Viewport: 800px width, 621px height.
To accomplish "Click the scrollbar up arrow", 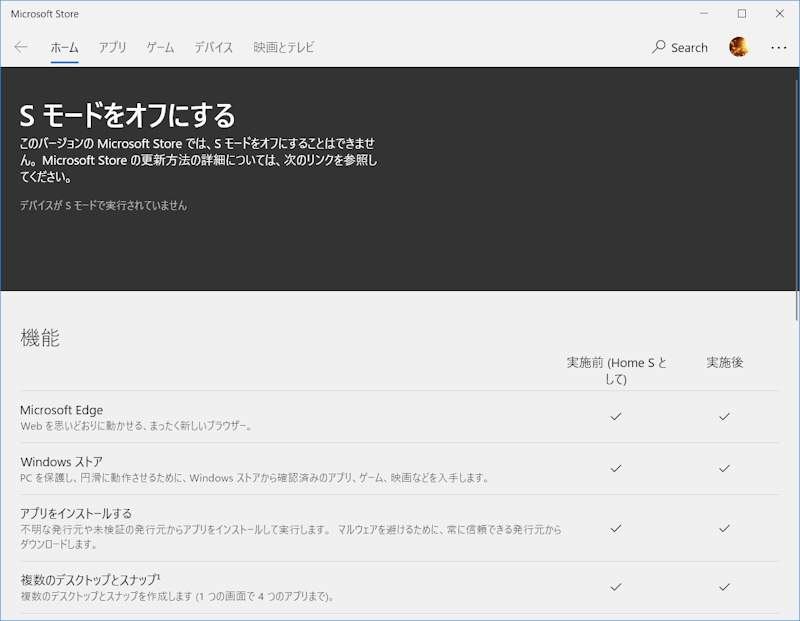I will point(794,73).
